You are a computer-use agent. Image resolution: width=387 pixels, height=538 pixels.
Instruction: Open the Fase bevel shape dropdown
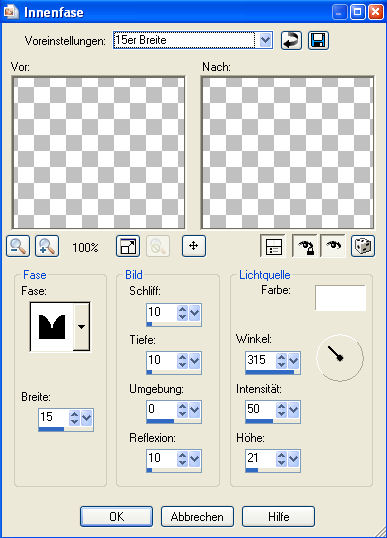[81, 327]
